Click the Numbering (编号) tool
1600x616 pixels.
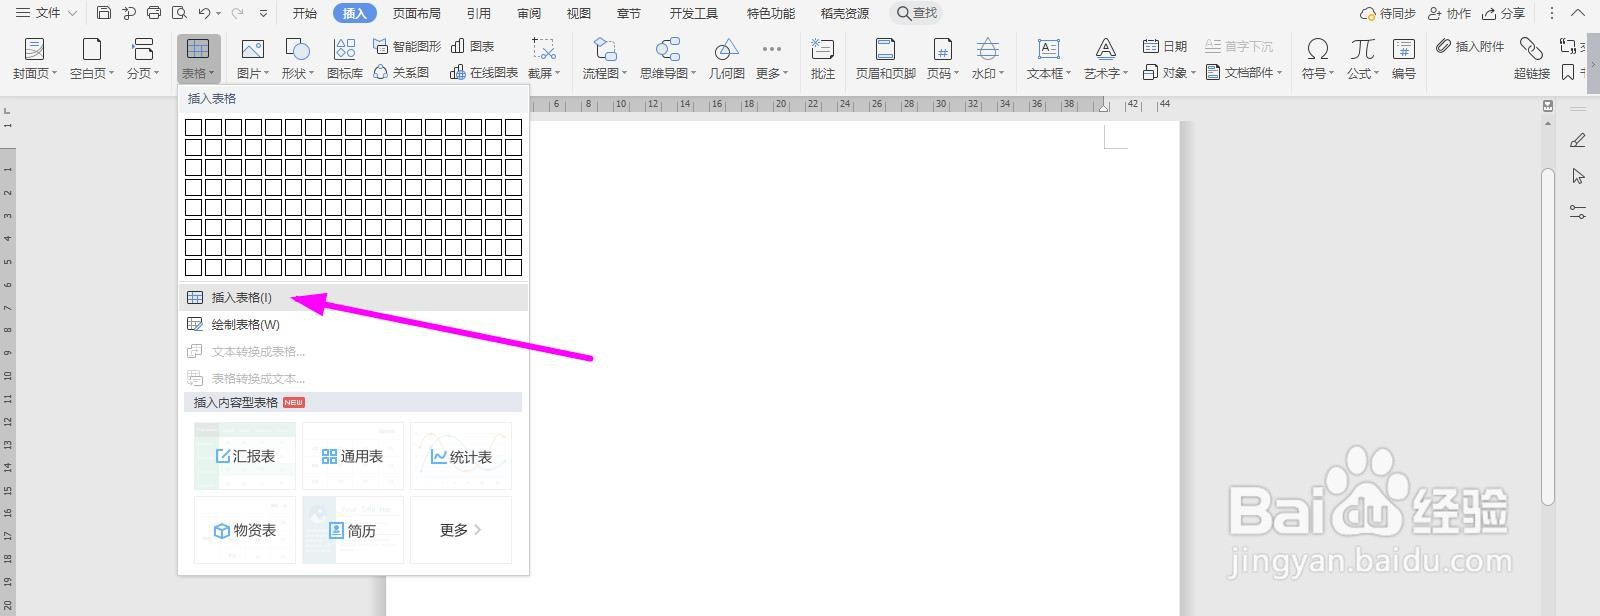[1404, 59]
